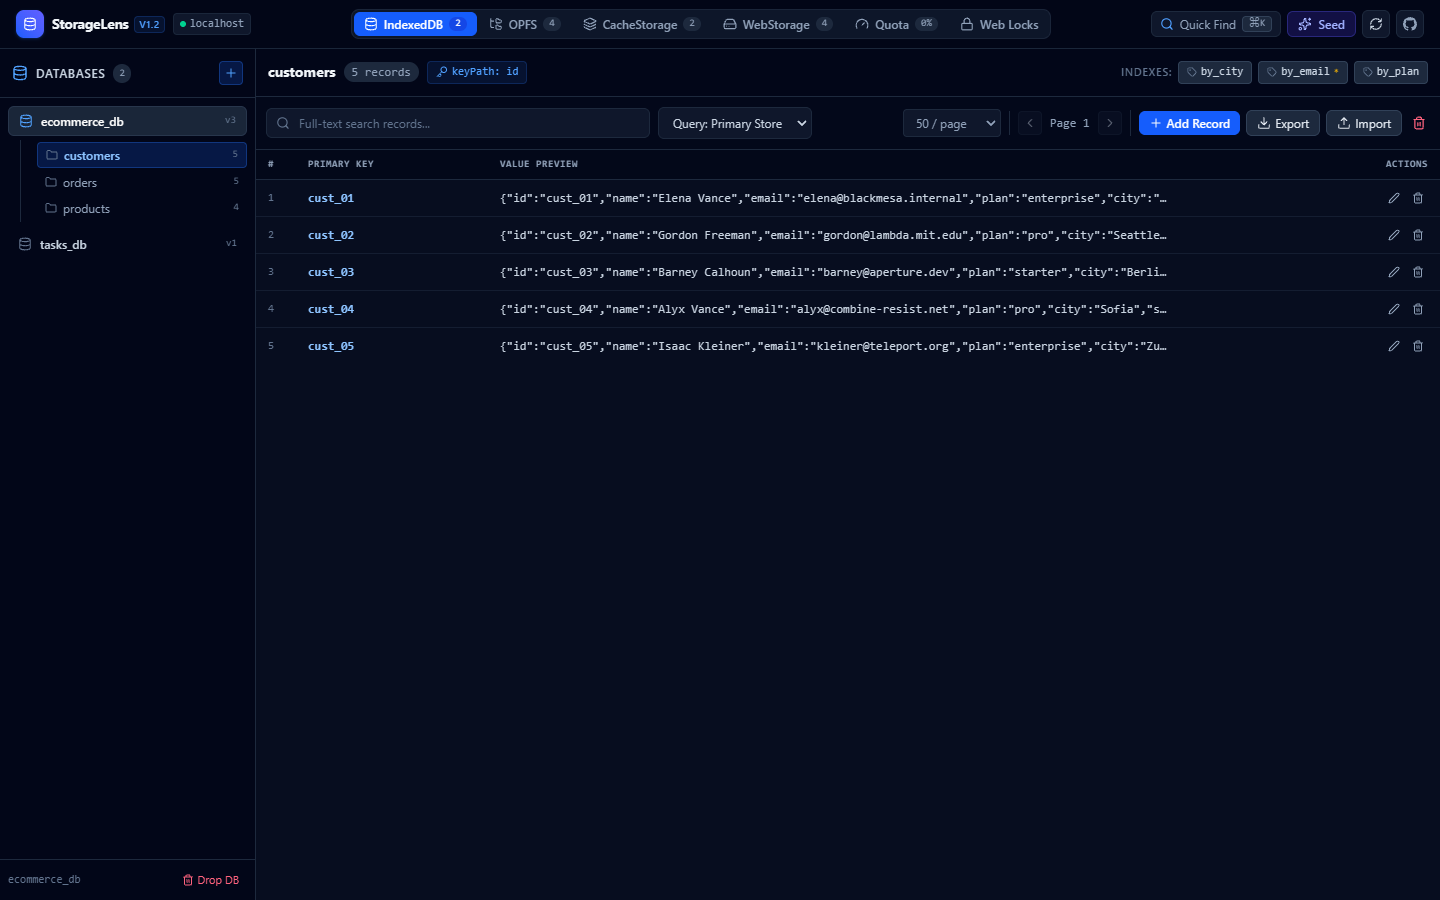This screenshot has width=1440, height=900.
Task: Edit the cust_01 record
Action: (1394, 198)
